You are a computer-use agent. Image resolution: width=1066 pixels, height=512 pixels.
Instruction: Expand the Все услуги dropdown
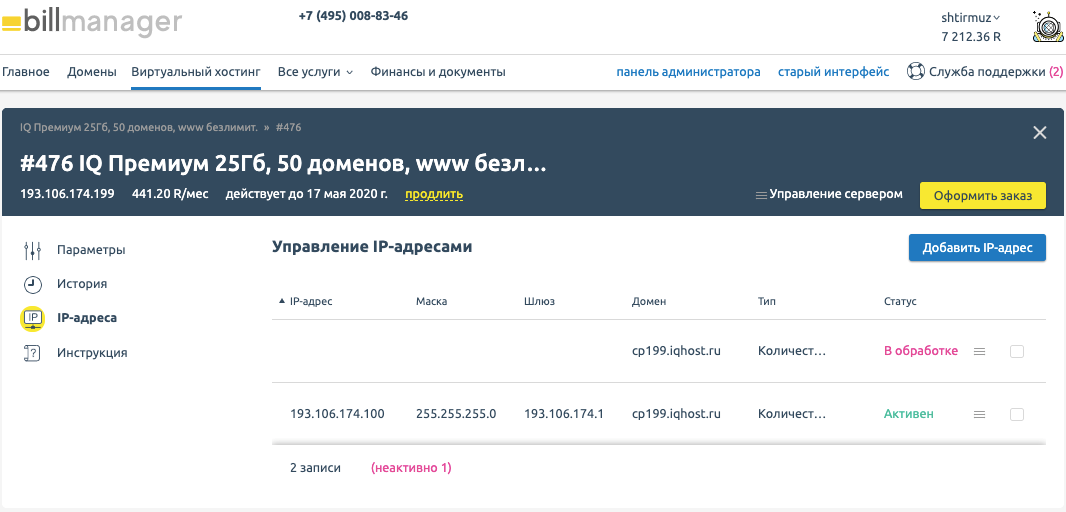315,72
